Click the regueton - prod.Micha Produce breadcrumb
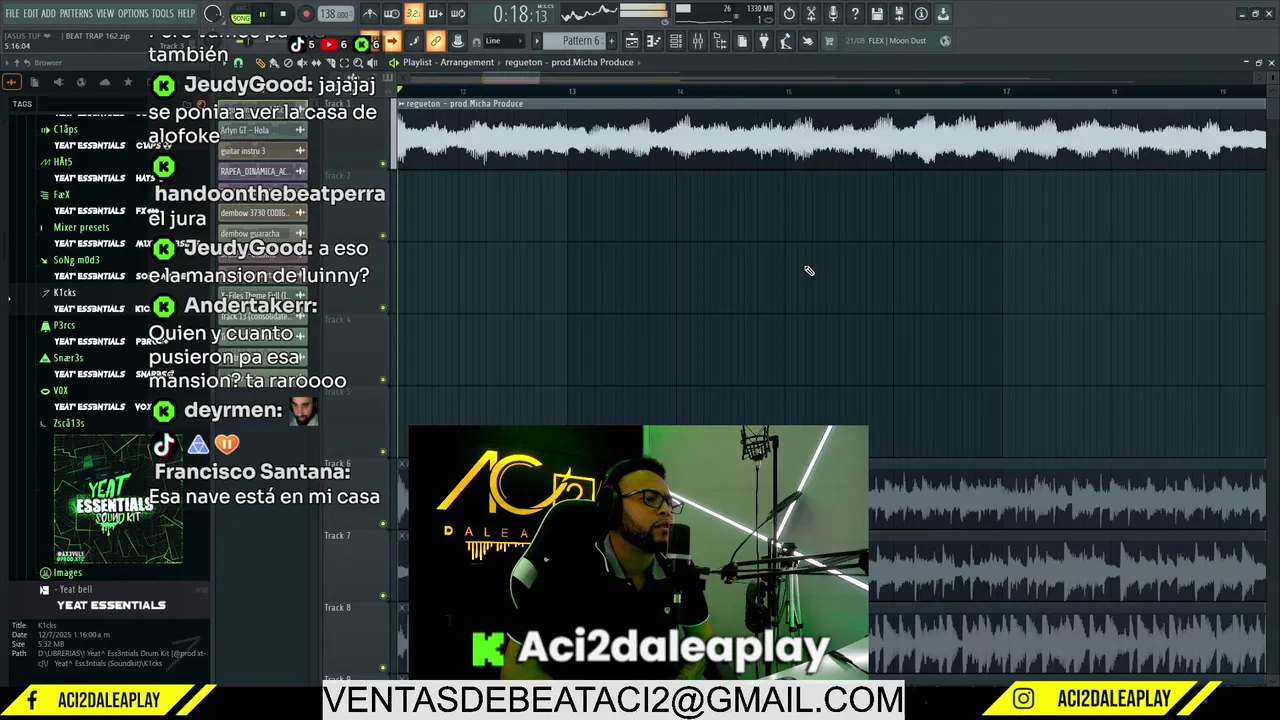The height and width of the screenshot is (720, 1280). click(569, 62)
